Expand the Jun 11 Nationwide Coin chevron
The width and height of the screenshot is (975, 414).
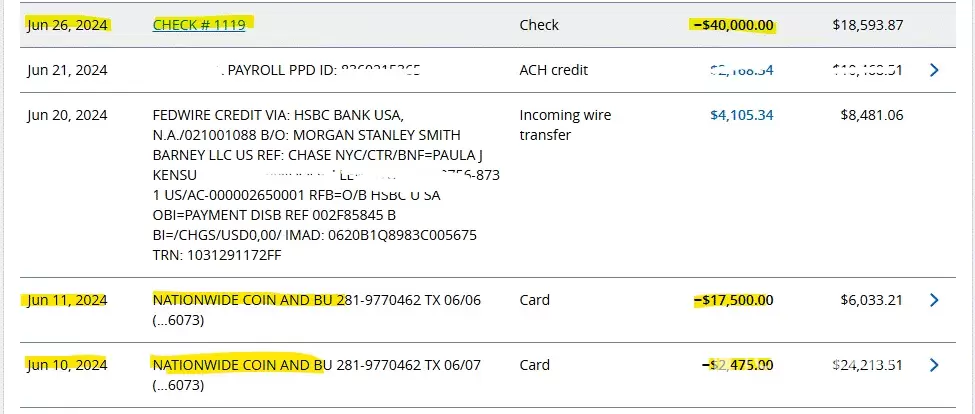click(x=934, y=300)
